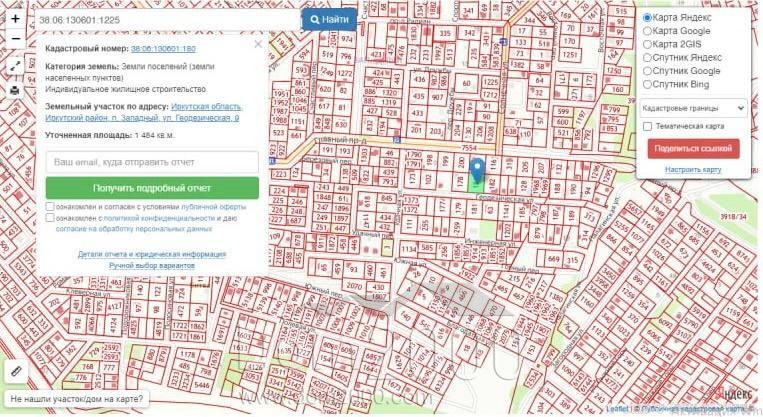
Task: Click the cadastral number search field
Action: click(x=168, y=20)
